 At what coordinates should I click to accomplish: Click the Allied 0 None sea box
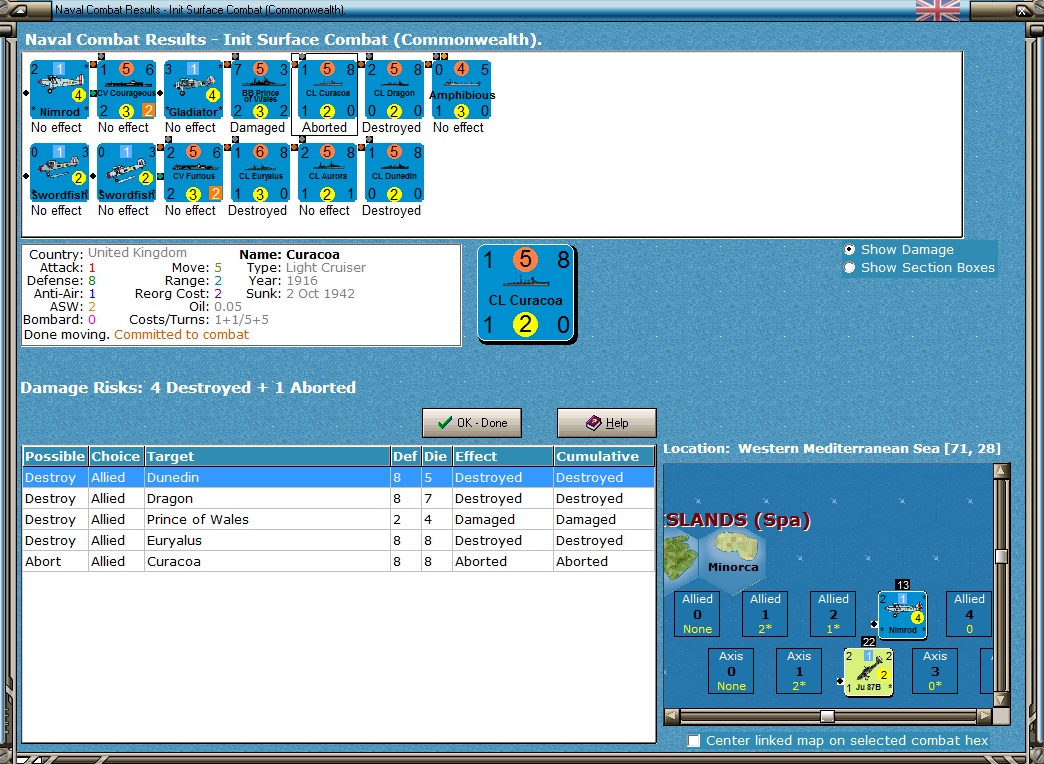[697, 614]
